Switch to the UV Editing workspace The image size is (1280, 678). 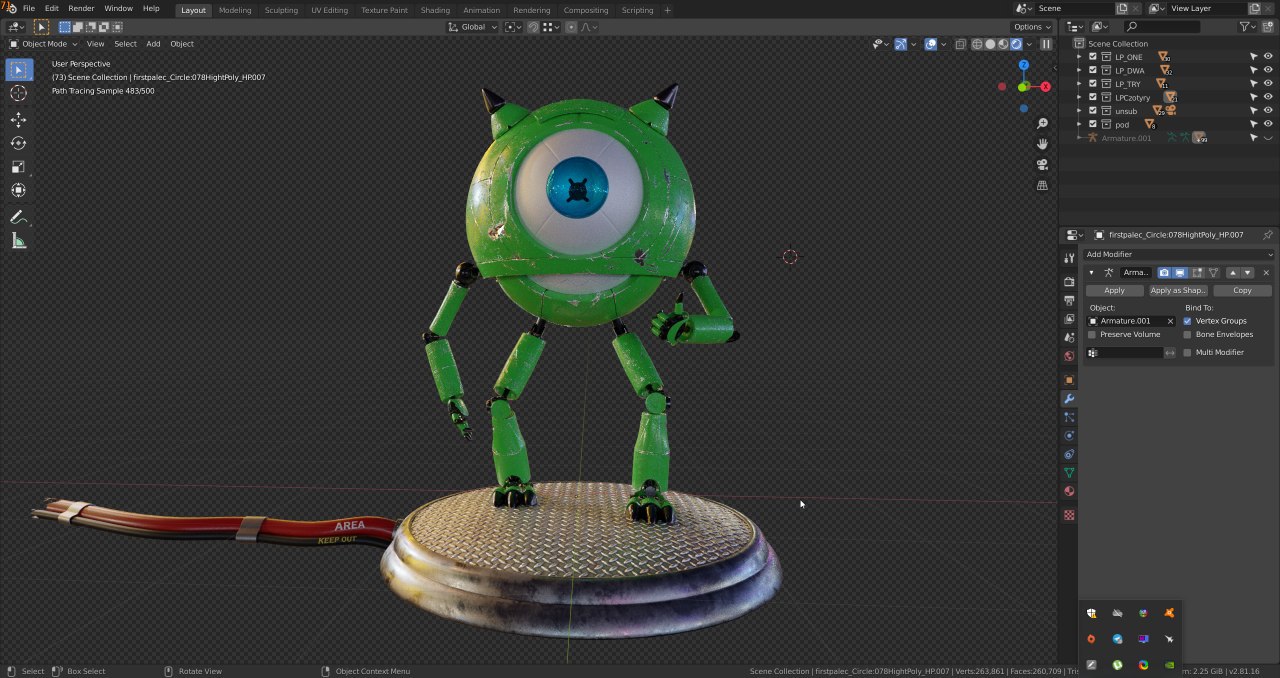point(329,10)
